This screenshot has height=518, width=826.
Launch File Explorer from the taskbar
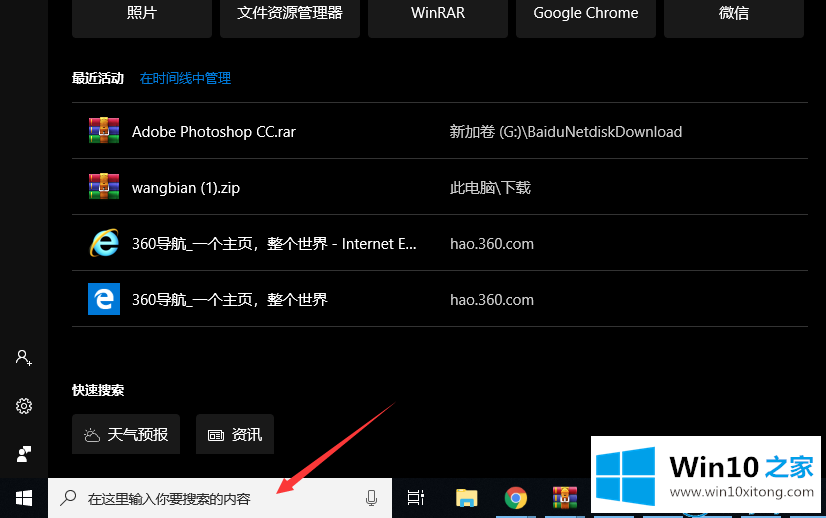tap(466, 498)
